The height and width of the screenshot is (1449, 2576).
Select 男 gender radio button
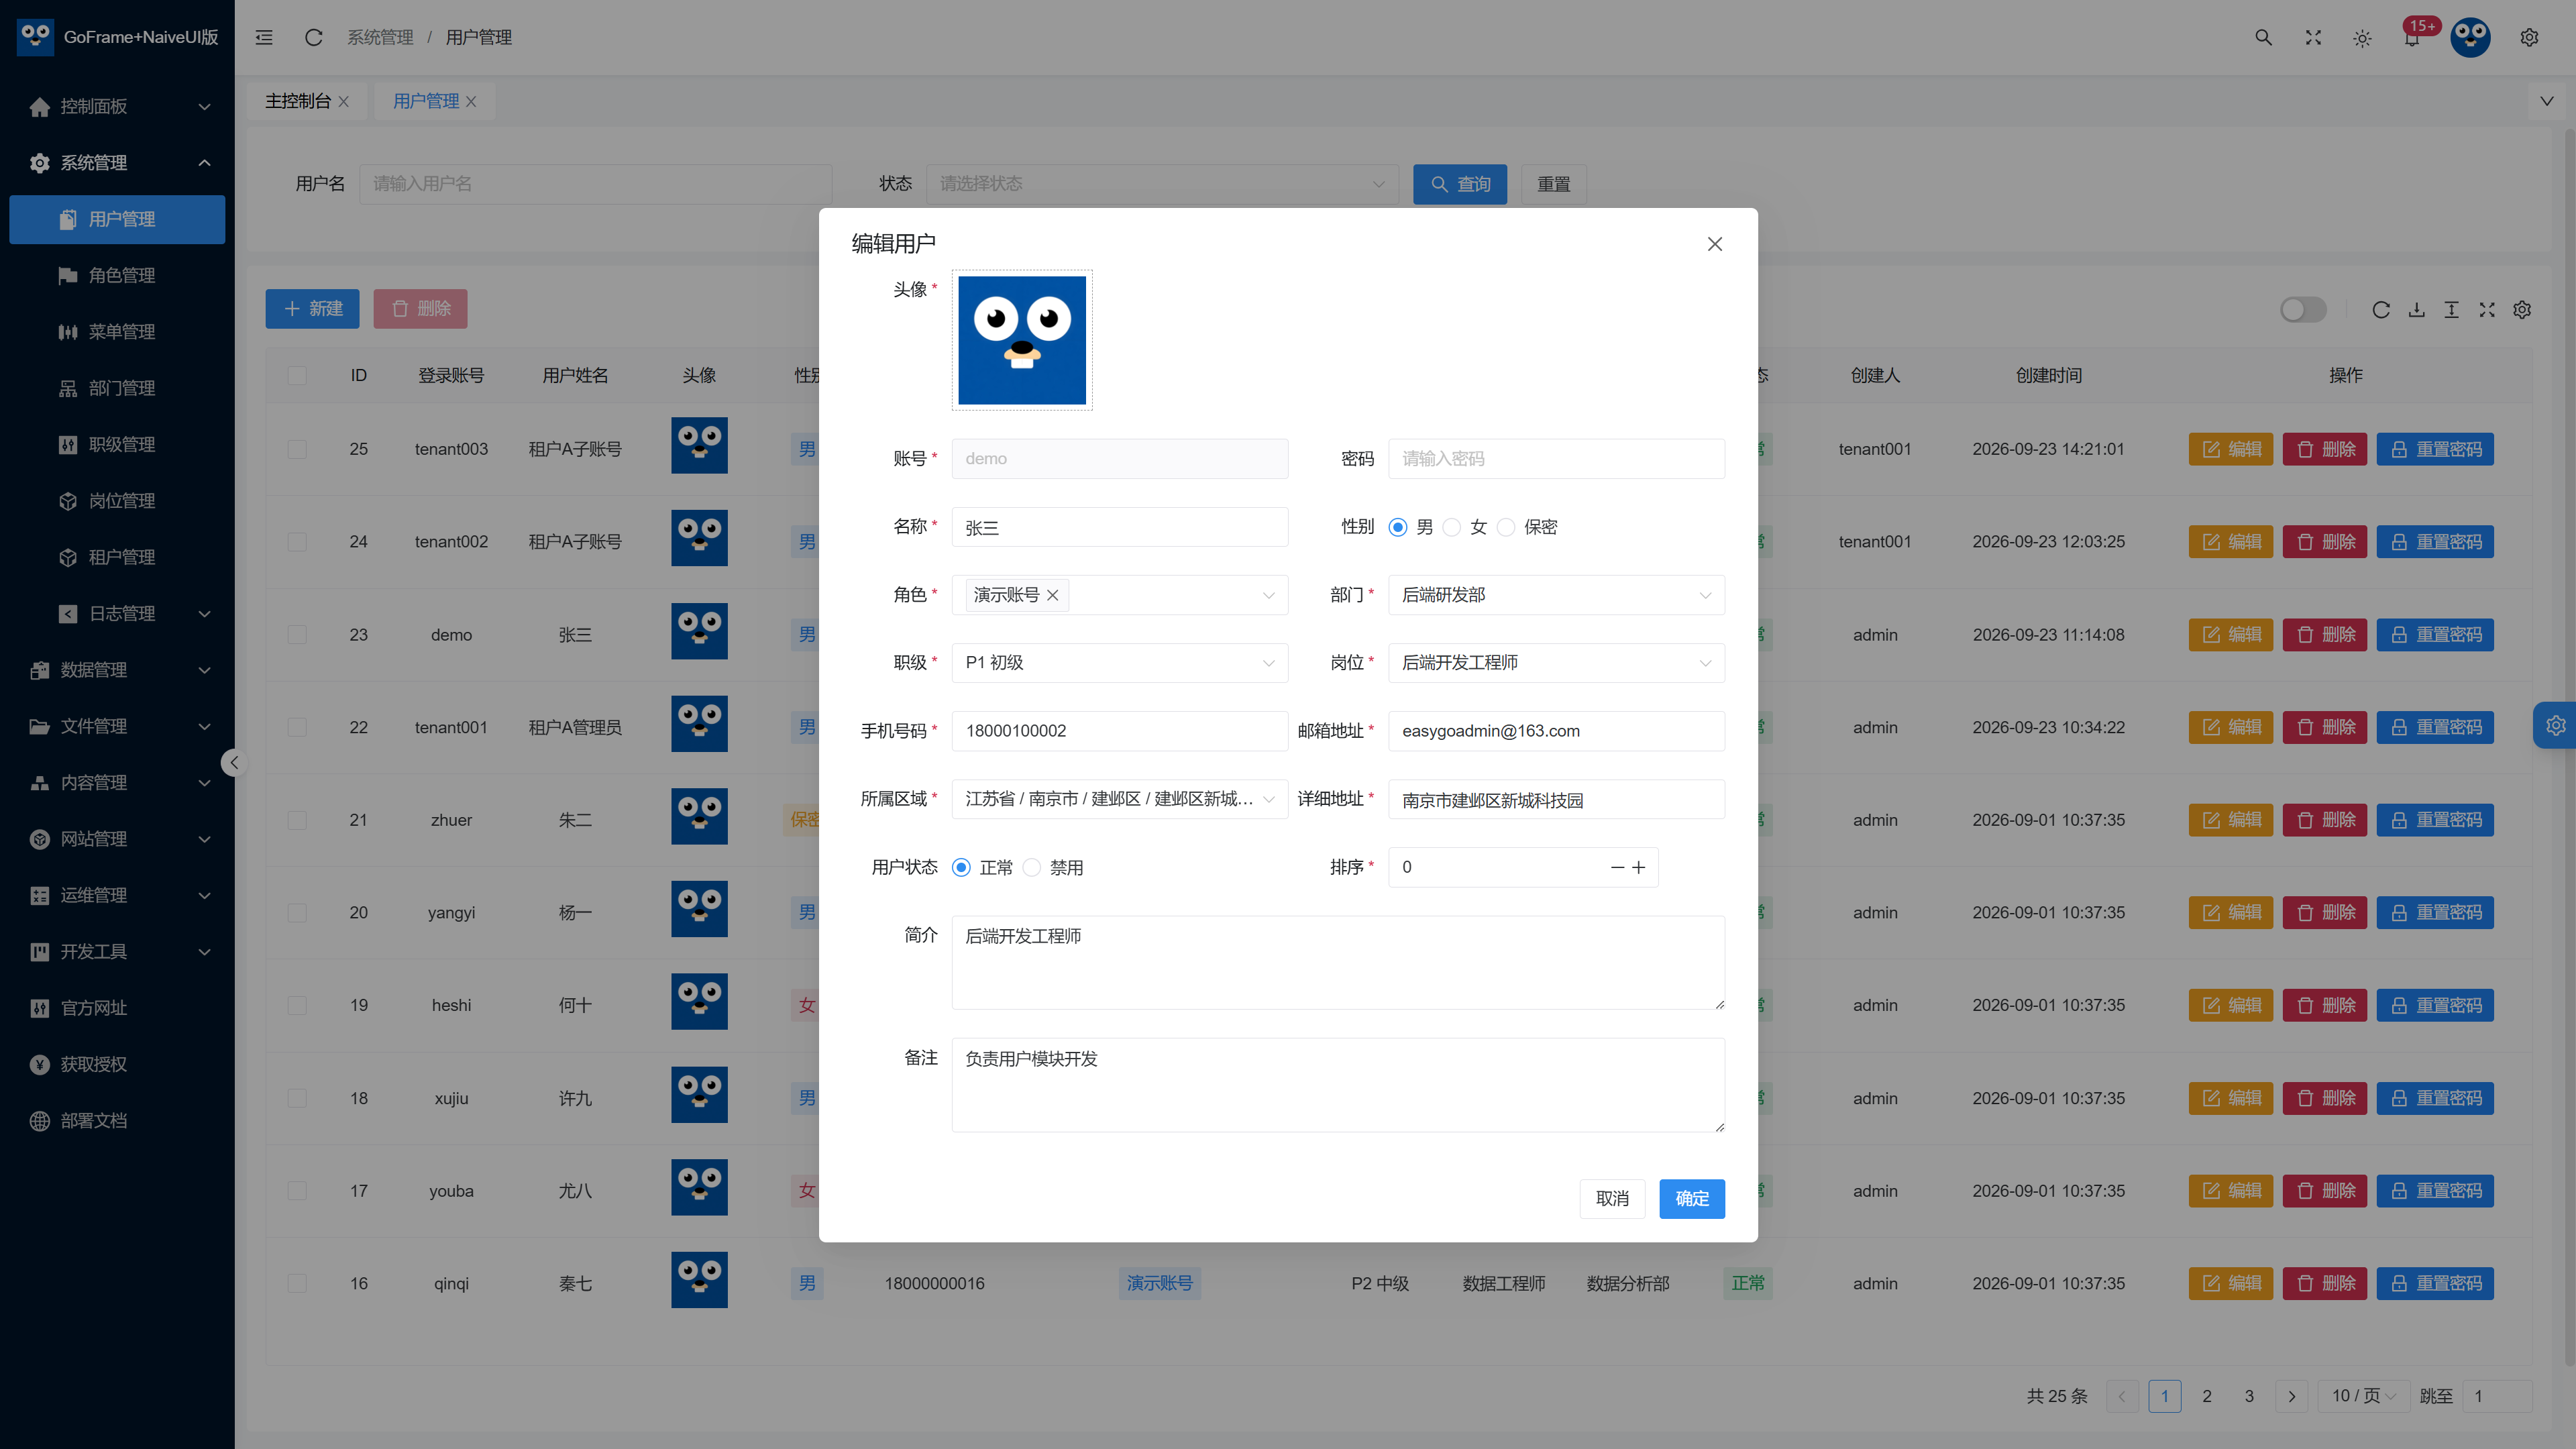tap(1398, 527)
